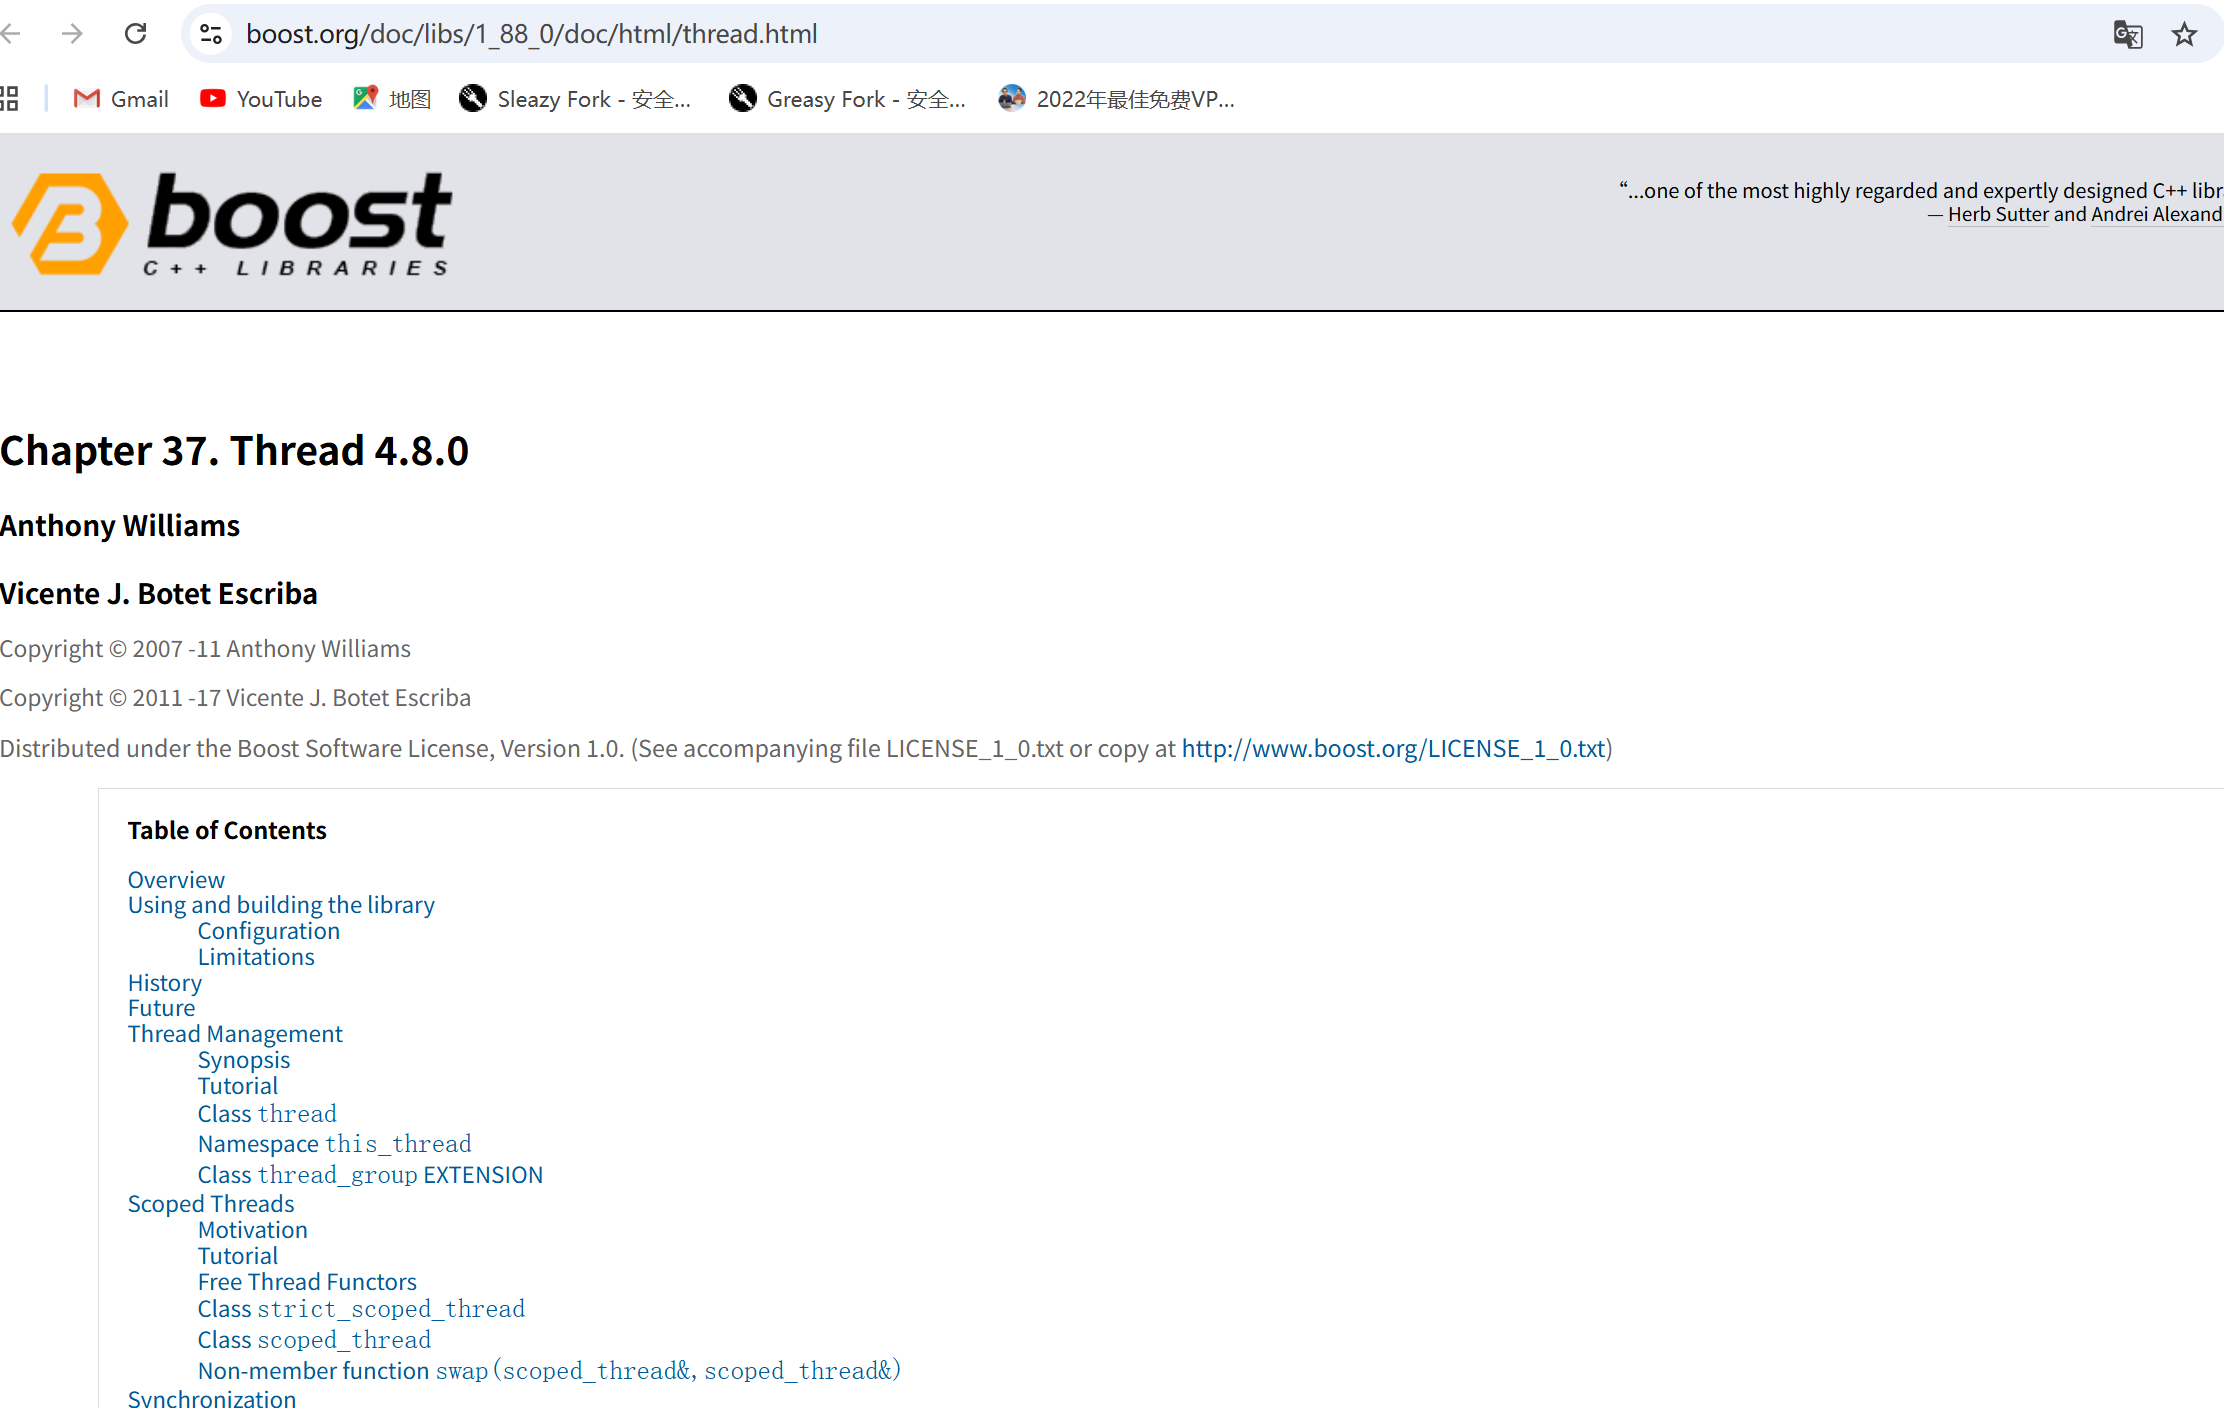Click the Table of Contents heading
Screen dimensions: 2224x1408
[227, 831]
